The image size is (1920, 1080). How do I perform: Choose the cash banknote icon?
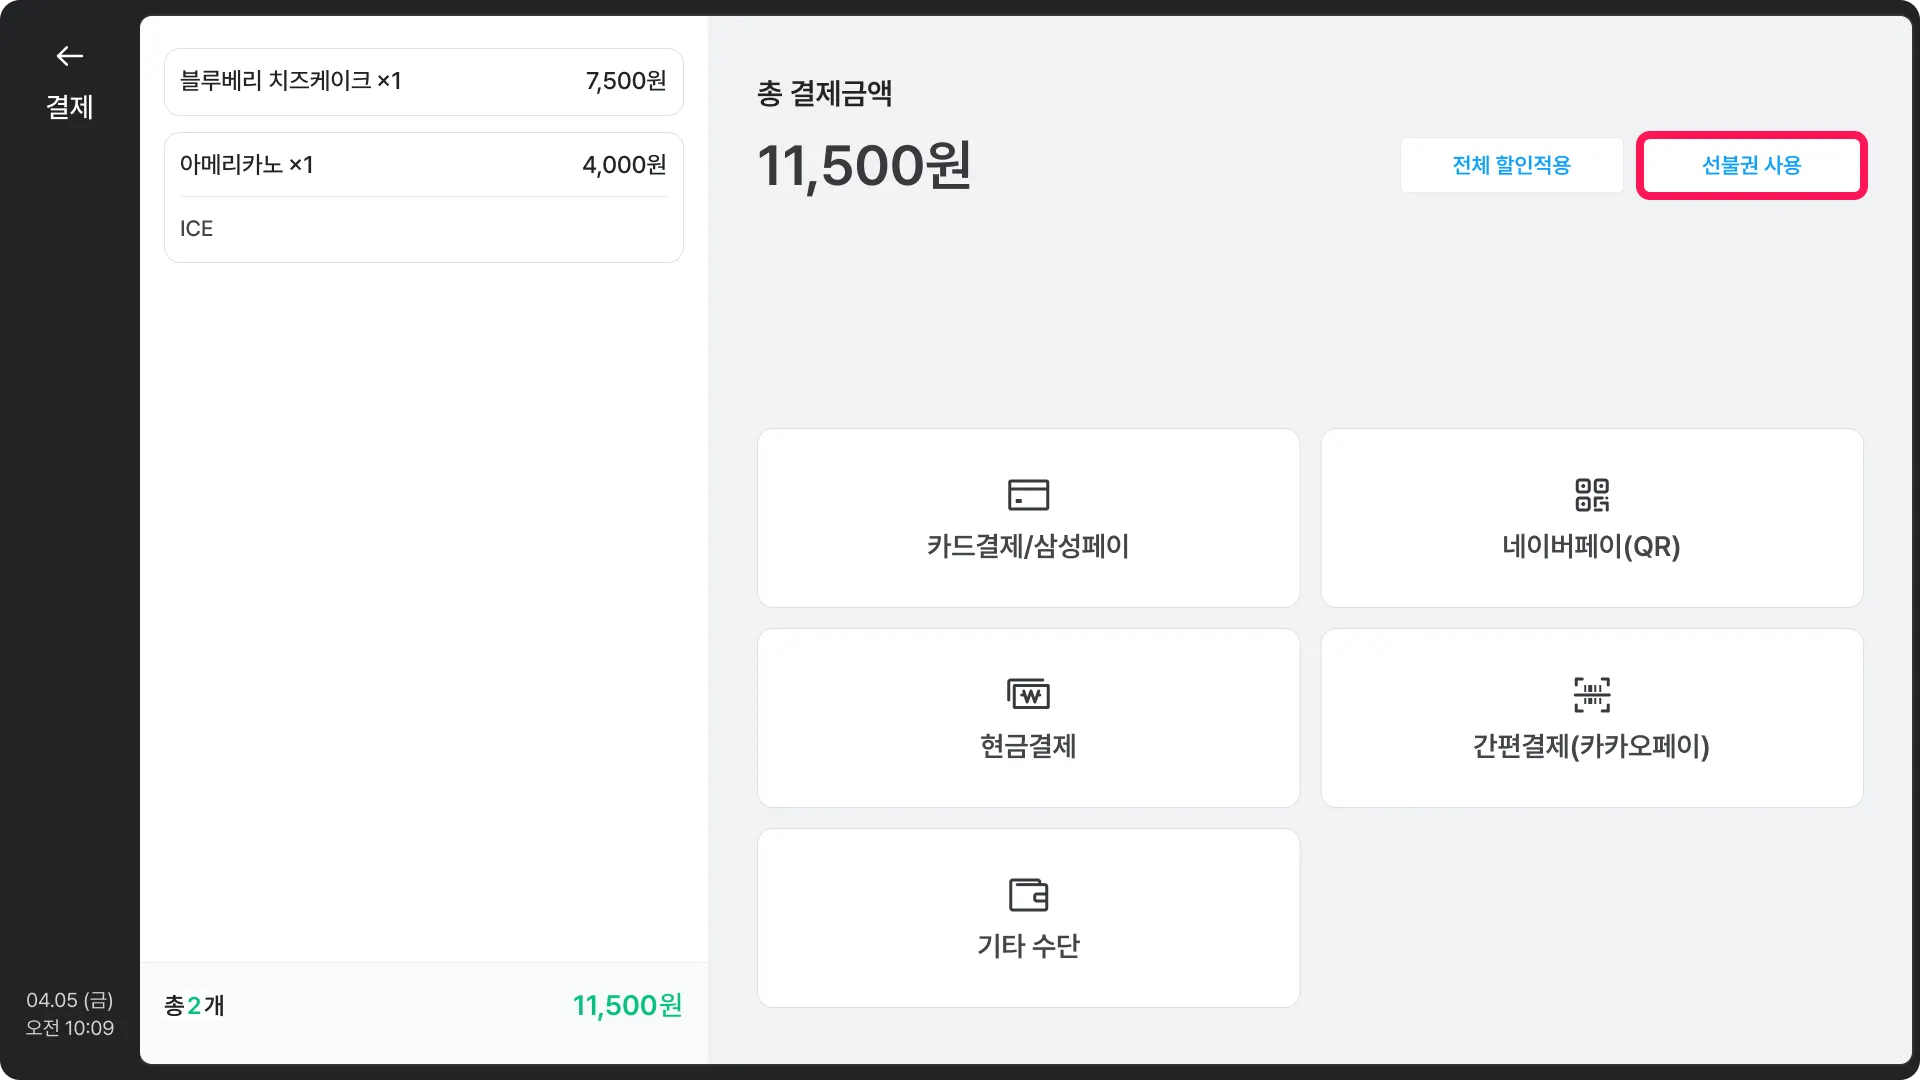pos(1028,693)
